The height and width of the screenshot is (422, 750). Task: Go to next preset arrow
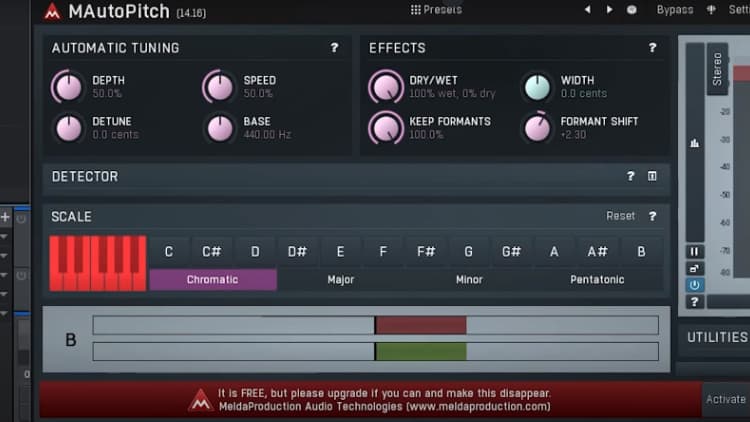pos(609,10)
